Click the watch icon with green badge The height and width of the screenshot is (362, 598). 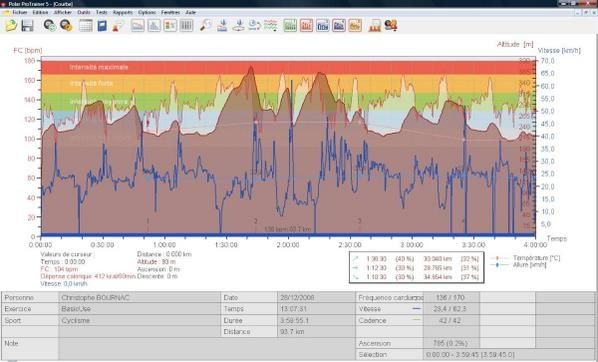[x=50, y=26]
